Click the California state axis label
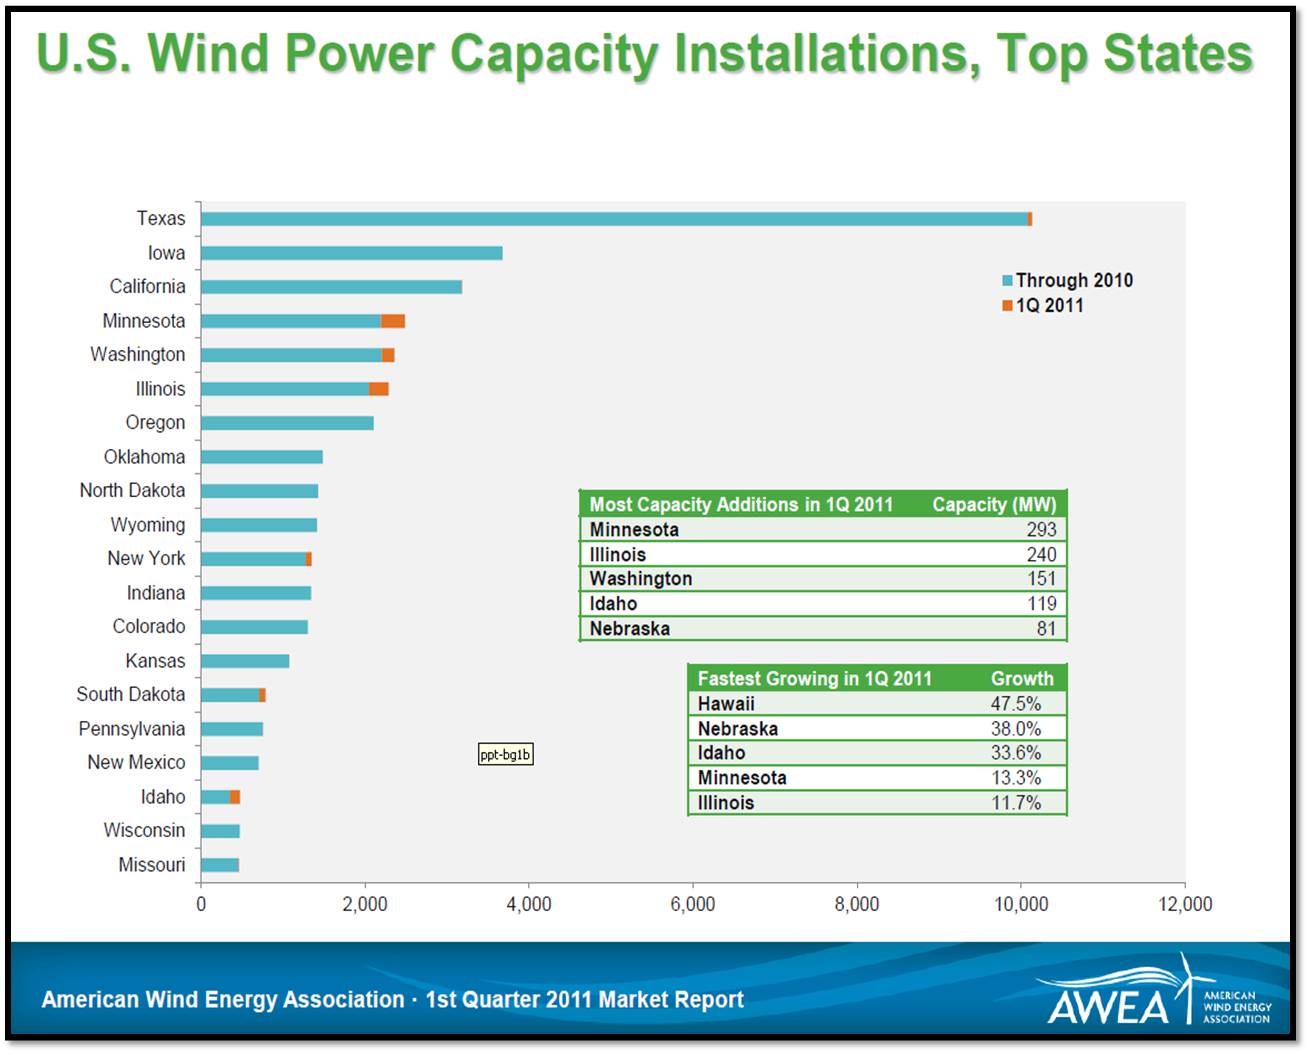 (x=147, y=287)
